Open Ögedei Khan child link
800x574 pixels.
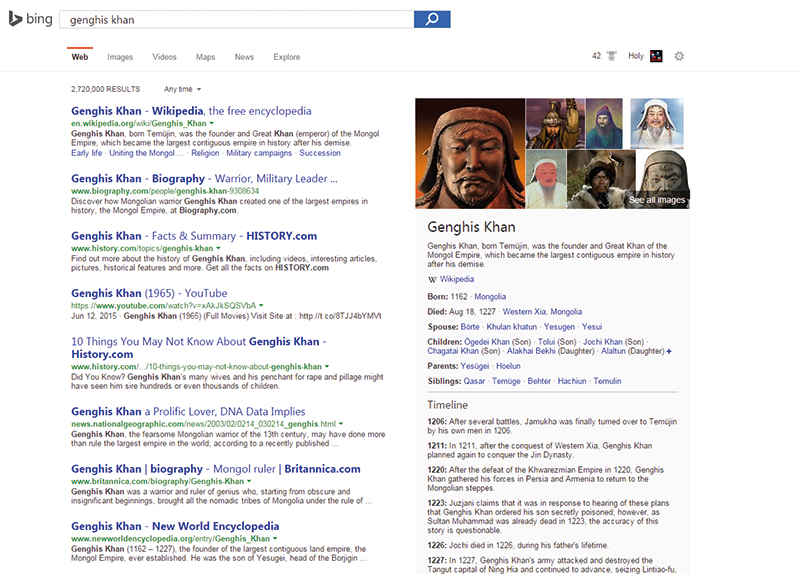click(487, 342)
